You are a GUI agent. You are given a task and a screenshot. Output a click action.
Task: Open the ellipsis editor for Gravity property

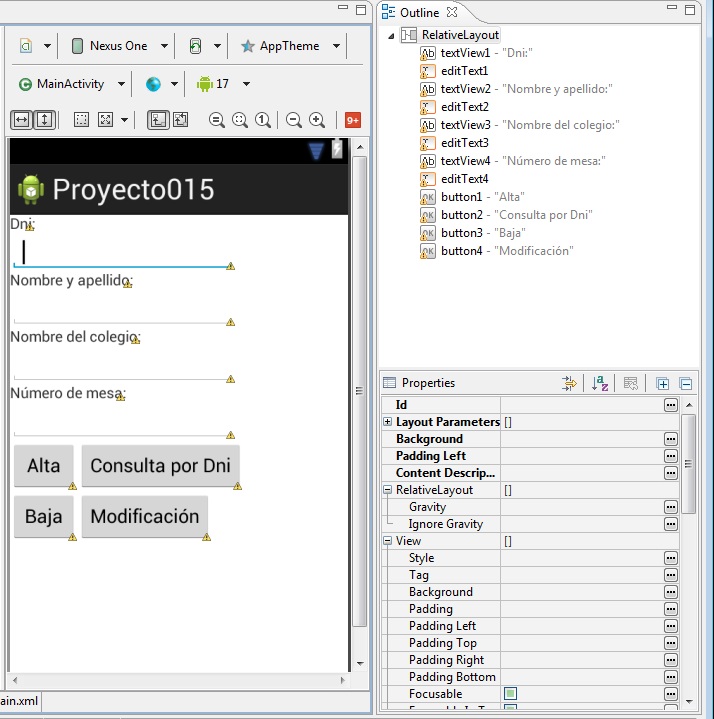click(670, 507)
